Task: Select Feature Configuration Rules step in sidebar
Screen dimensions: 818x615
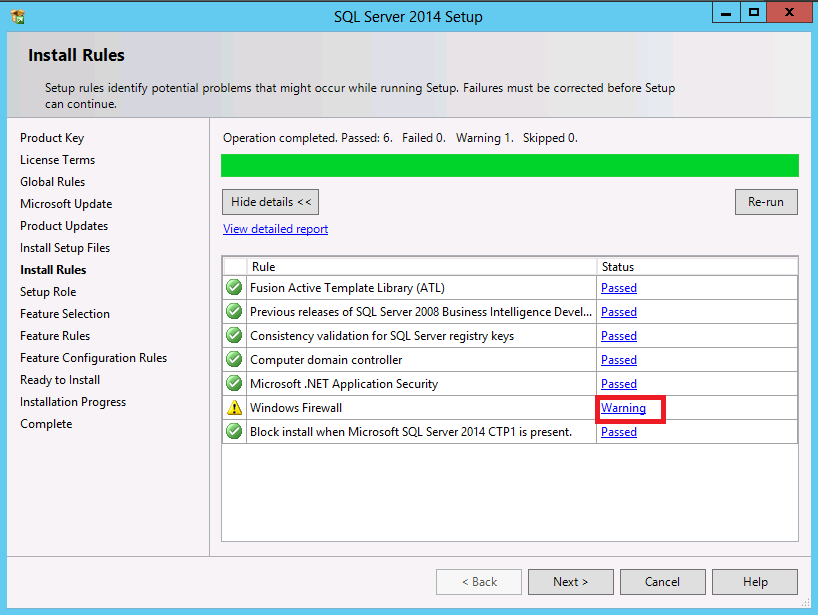Action: click(93, 358)
